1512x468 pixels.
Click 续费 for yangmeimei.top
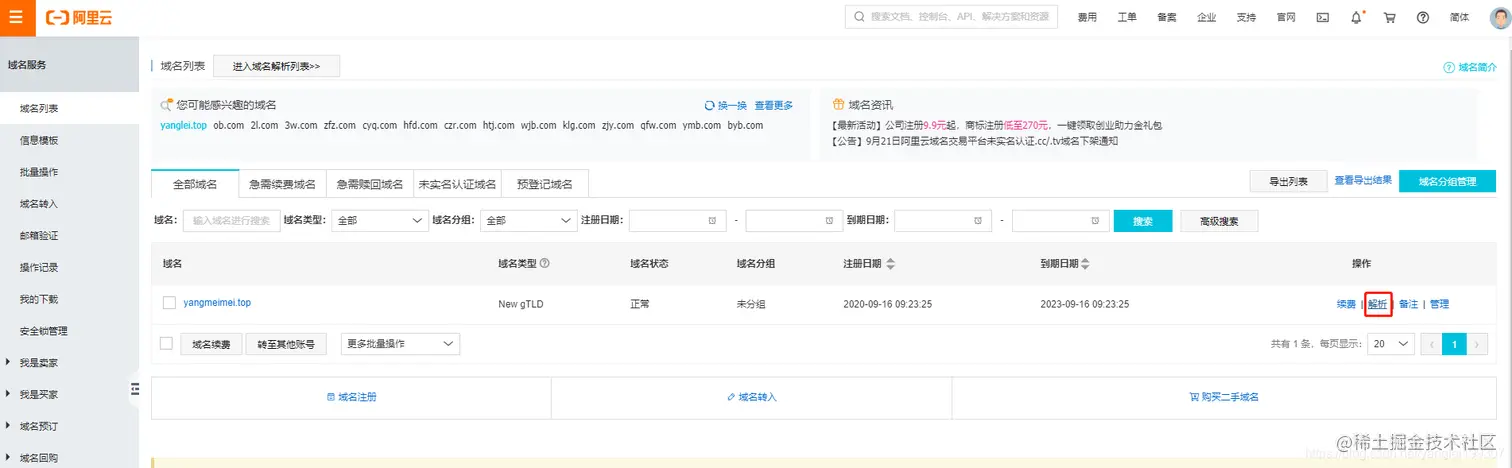[1346, 304]
